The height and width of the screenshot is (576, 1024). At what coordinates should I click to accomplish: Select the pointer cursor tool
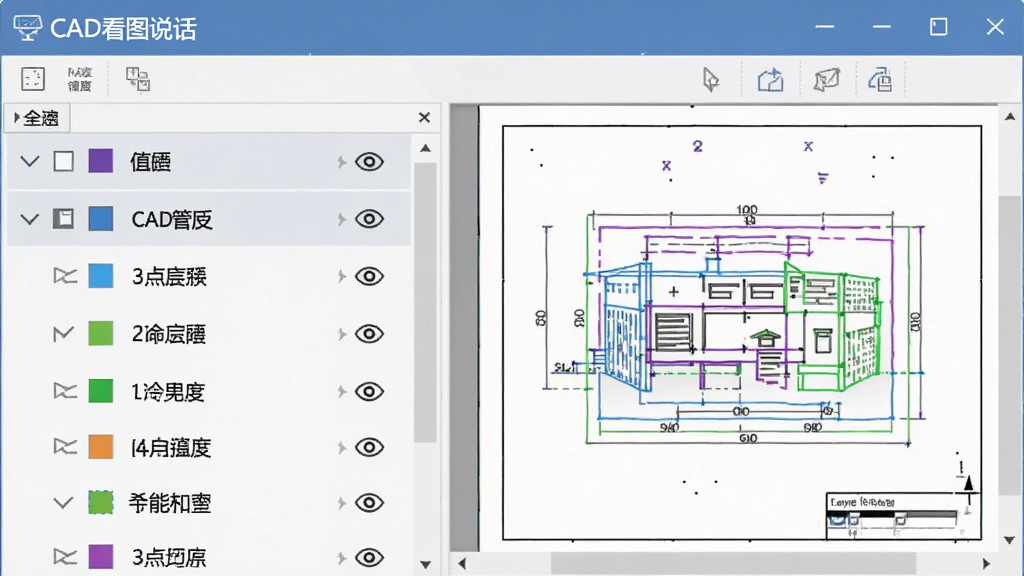click(x=711, y=80)
